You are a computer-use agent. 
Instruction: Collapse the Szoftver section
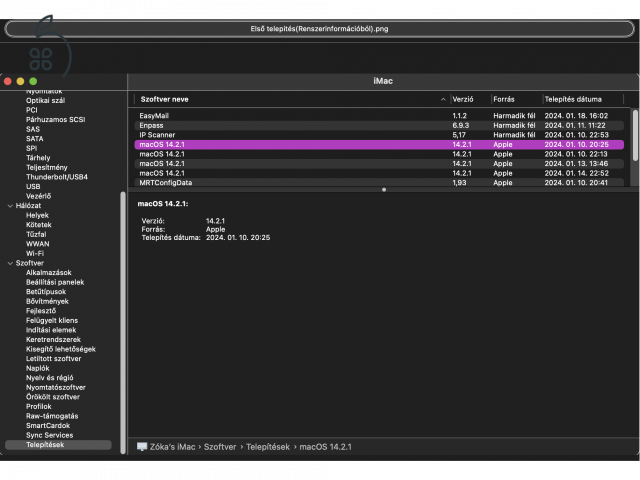point(10,263)
